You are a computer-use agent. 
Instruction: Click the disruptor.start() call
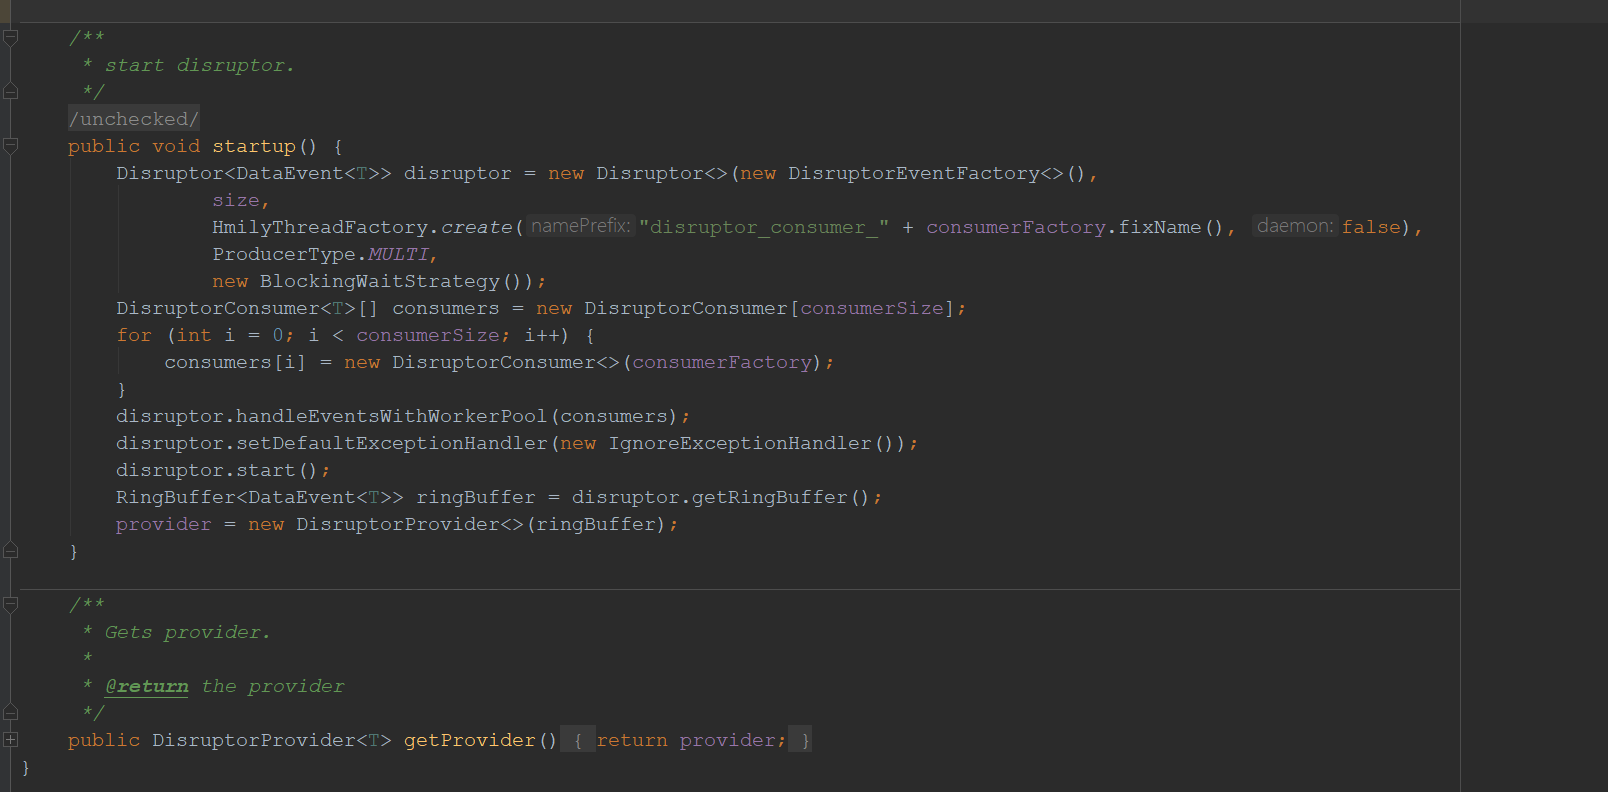click(216, 470)
